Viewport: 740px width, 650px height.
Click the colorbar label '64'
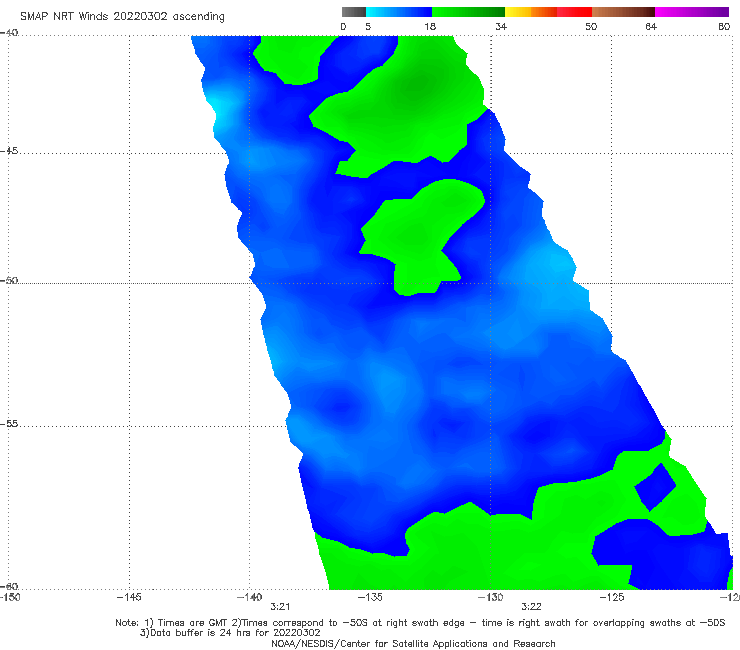[651, 27]
